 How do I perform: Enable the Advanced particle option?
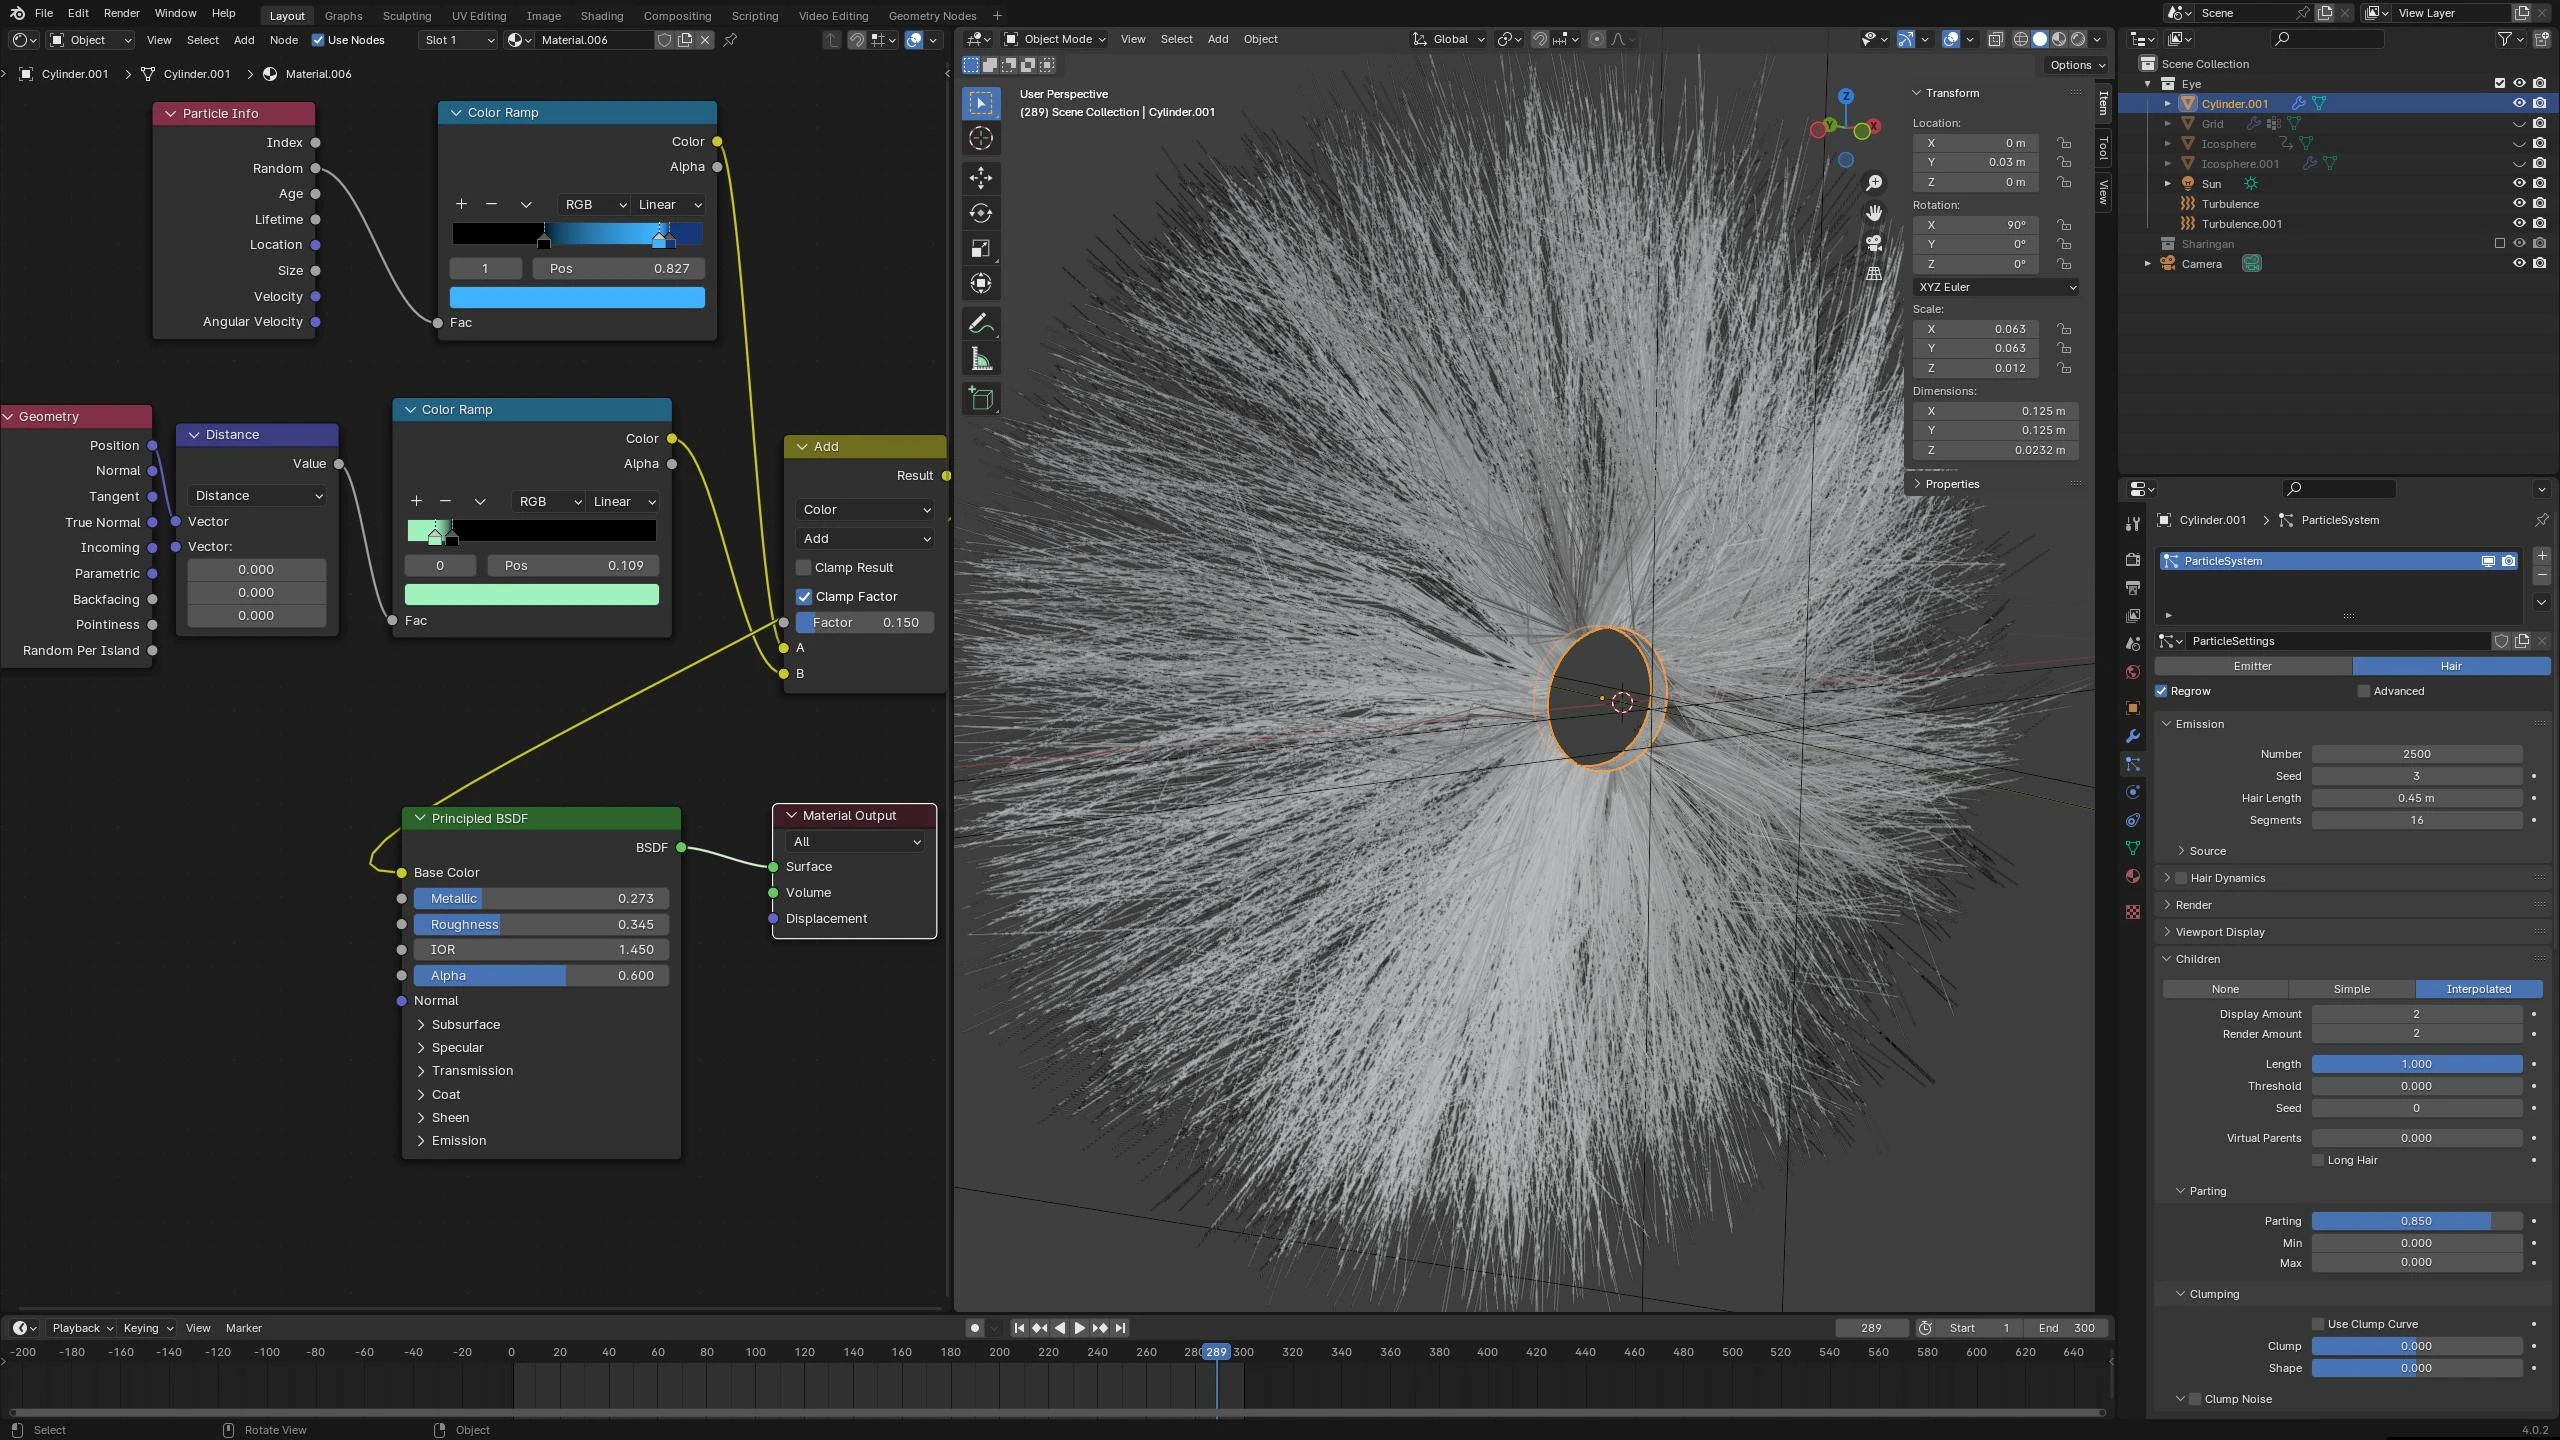point(2364,691)
